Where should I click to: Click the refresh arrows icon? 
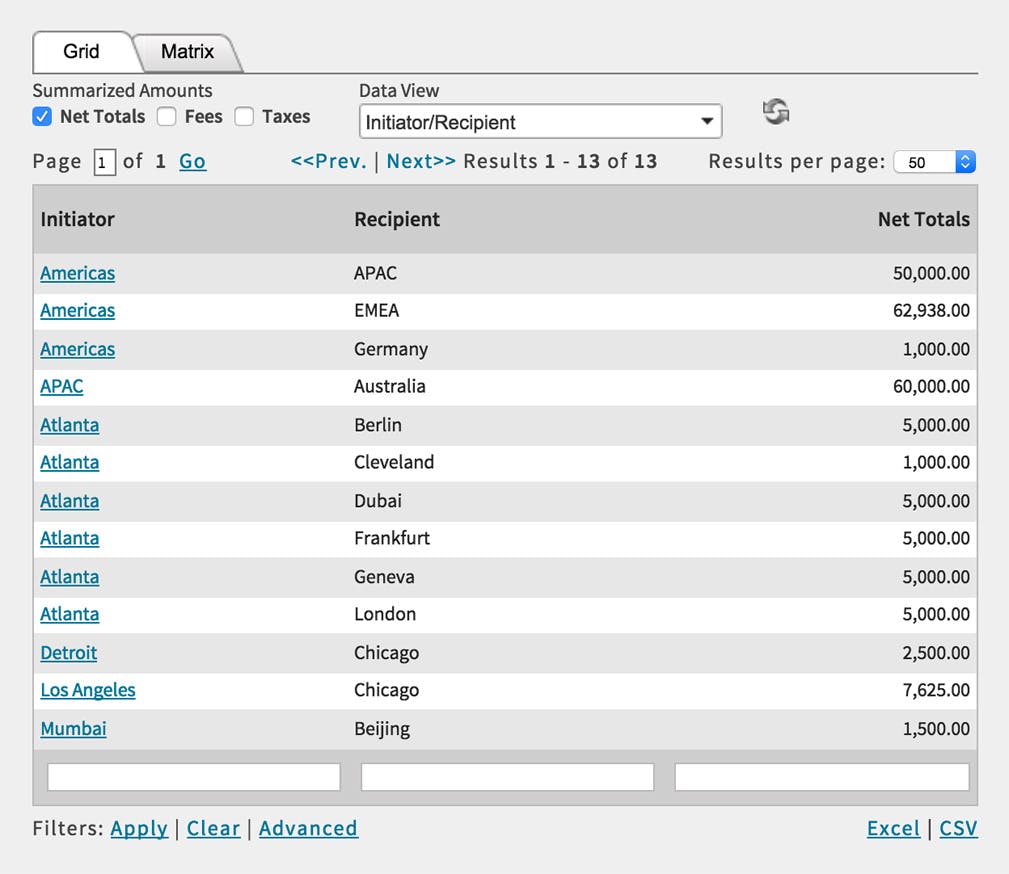(x=776, y=112)
